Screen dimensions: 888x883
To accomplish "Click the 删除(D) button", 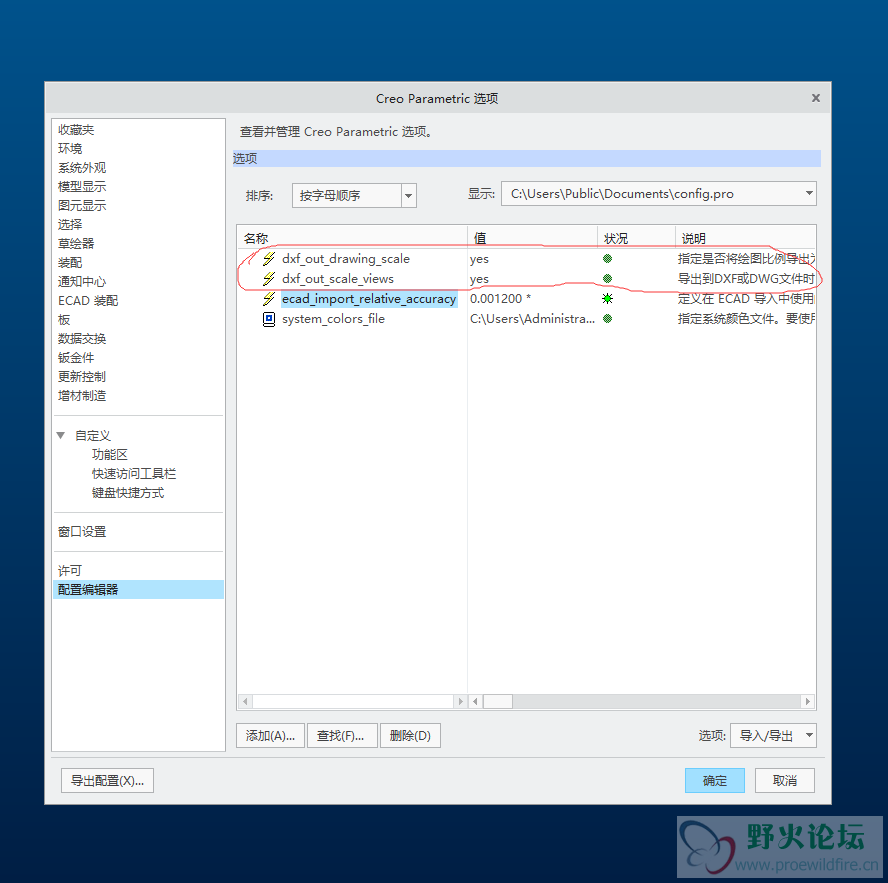I will click(410, 735).
